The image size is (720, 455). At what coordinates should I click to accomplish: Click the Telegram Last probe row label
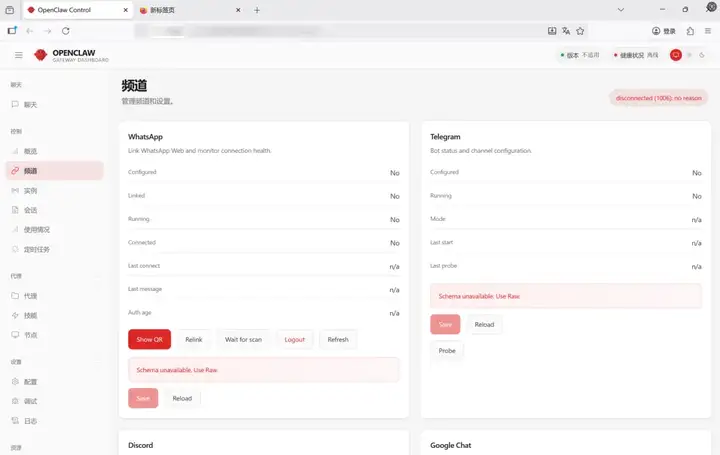pyautogui.click(x=443, y=266)
